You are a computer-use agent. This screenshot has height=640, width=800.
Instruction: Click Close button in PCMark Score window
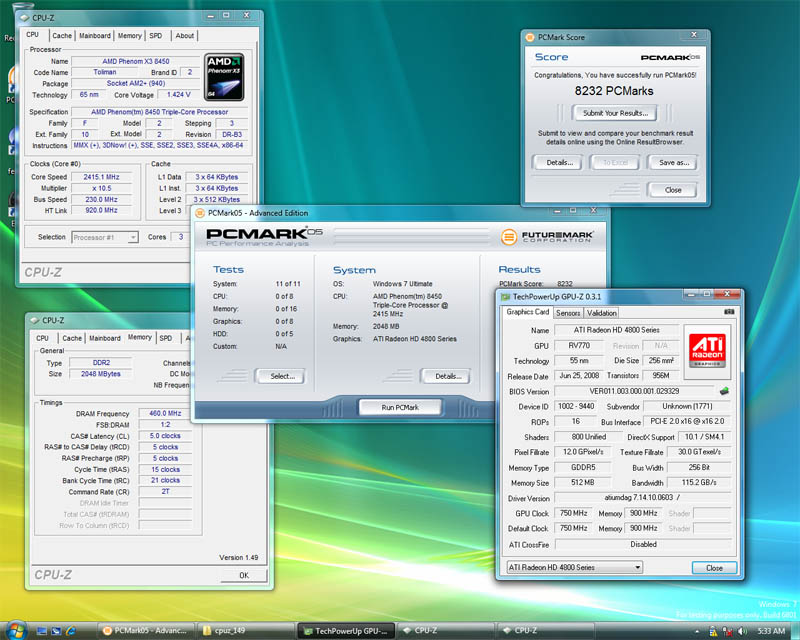click(673, 190)
